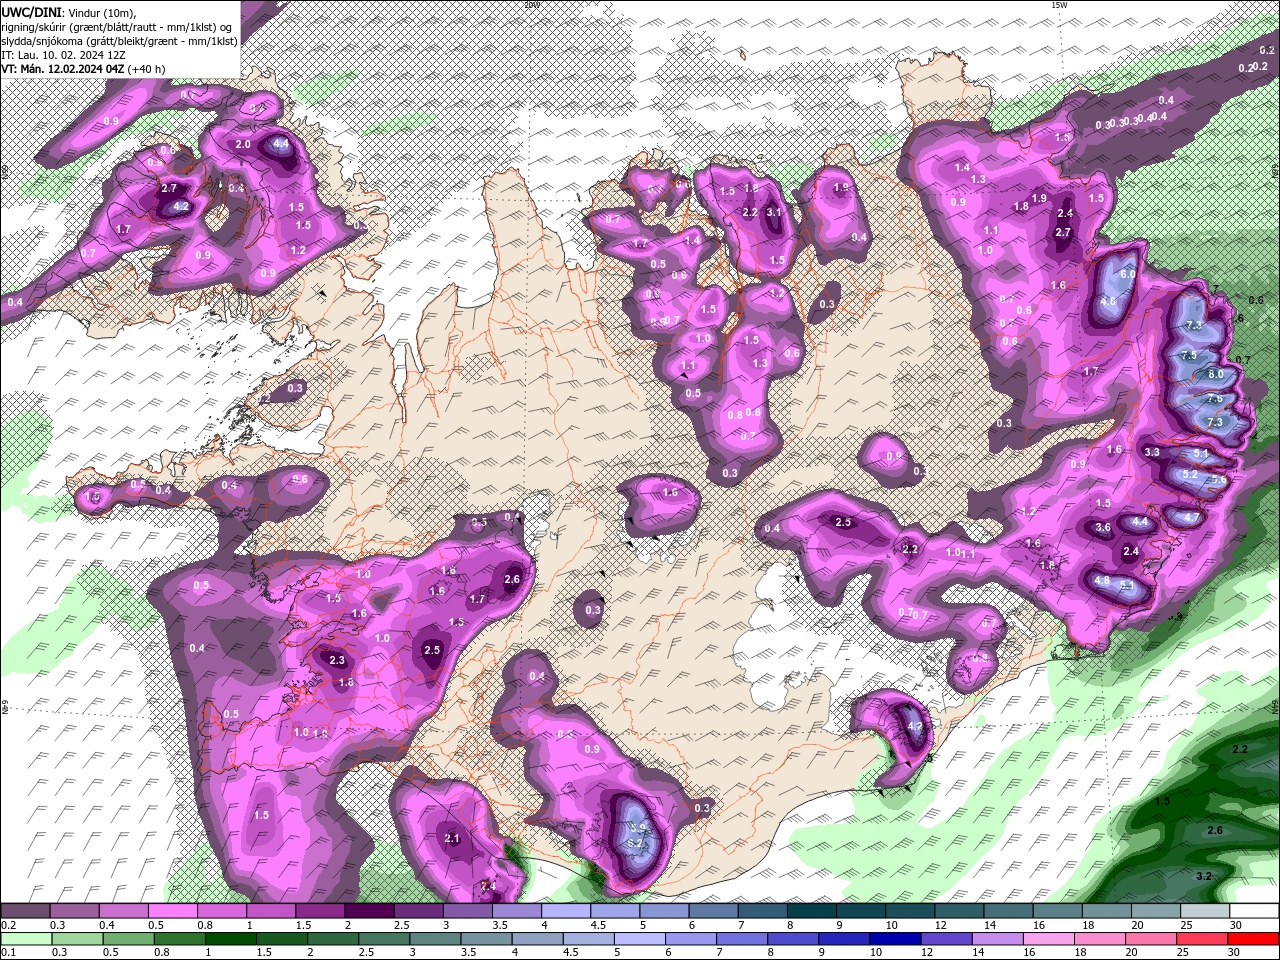Viewport: 1280px width, 960px height.
Task: Select the upper scale swatch labelled 0.5
Action: [x=172, y=910]
